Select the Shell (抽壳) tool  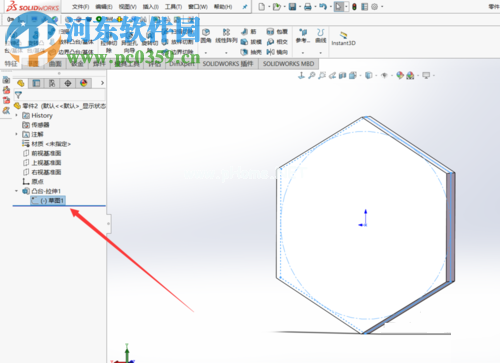point(251,52)
